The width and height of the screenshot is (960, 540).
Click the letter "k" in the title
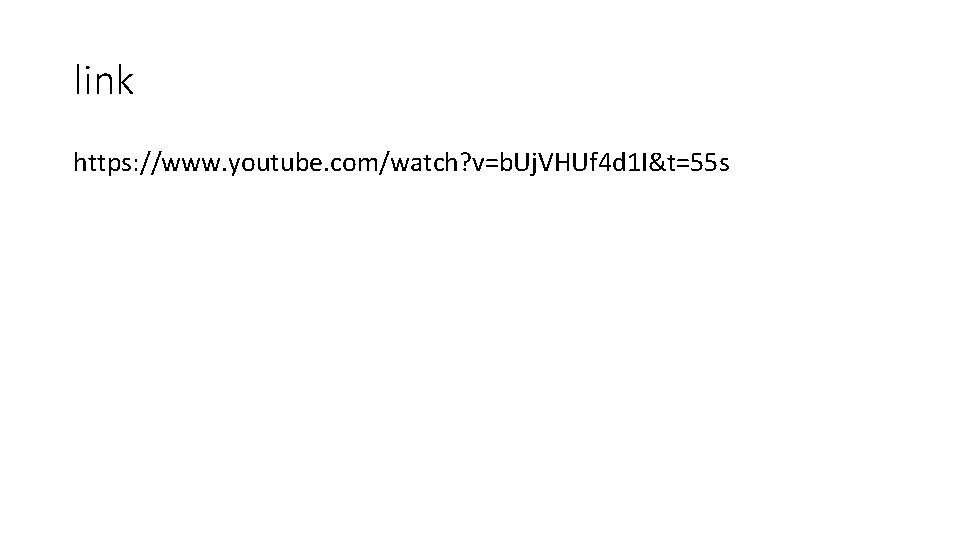pos(124,80)
